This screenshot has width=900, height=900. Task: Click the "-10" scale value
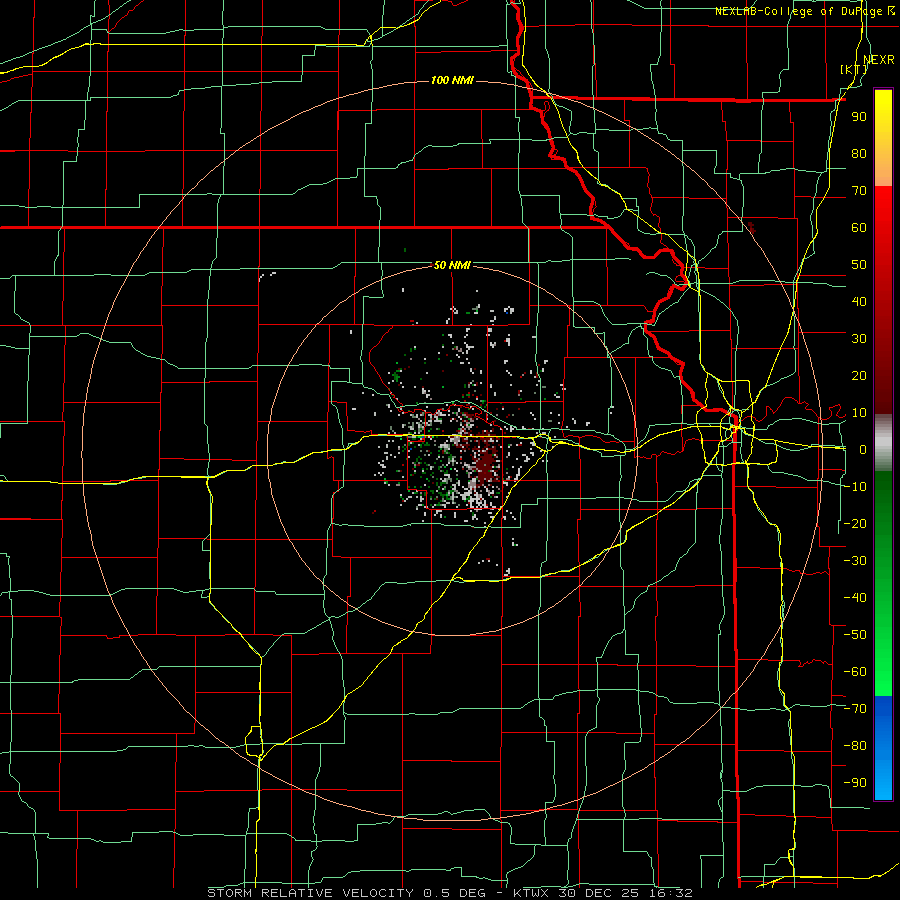coord(855,487)
